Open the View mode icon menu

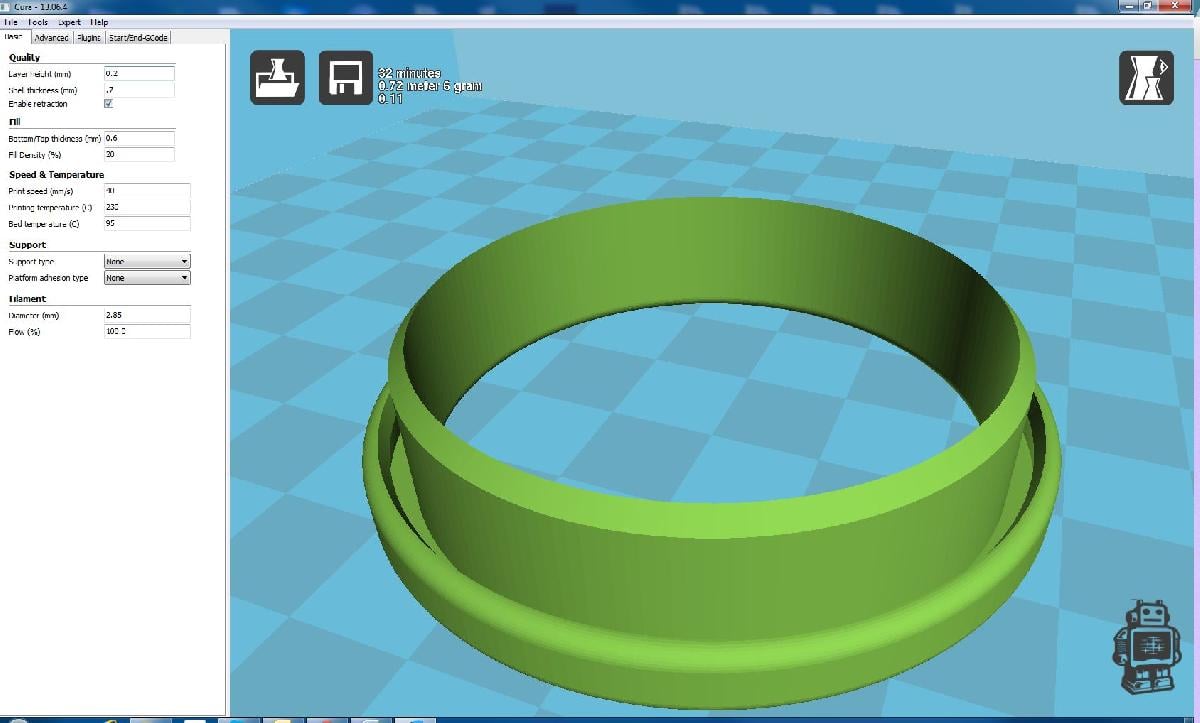1146,78
